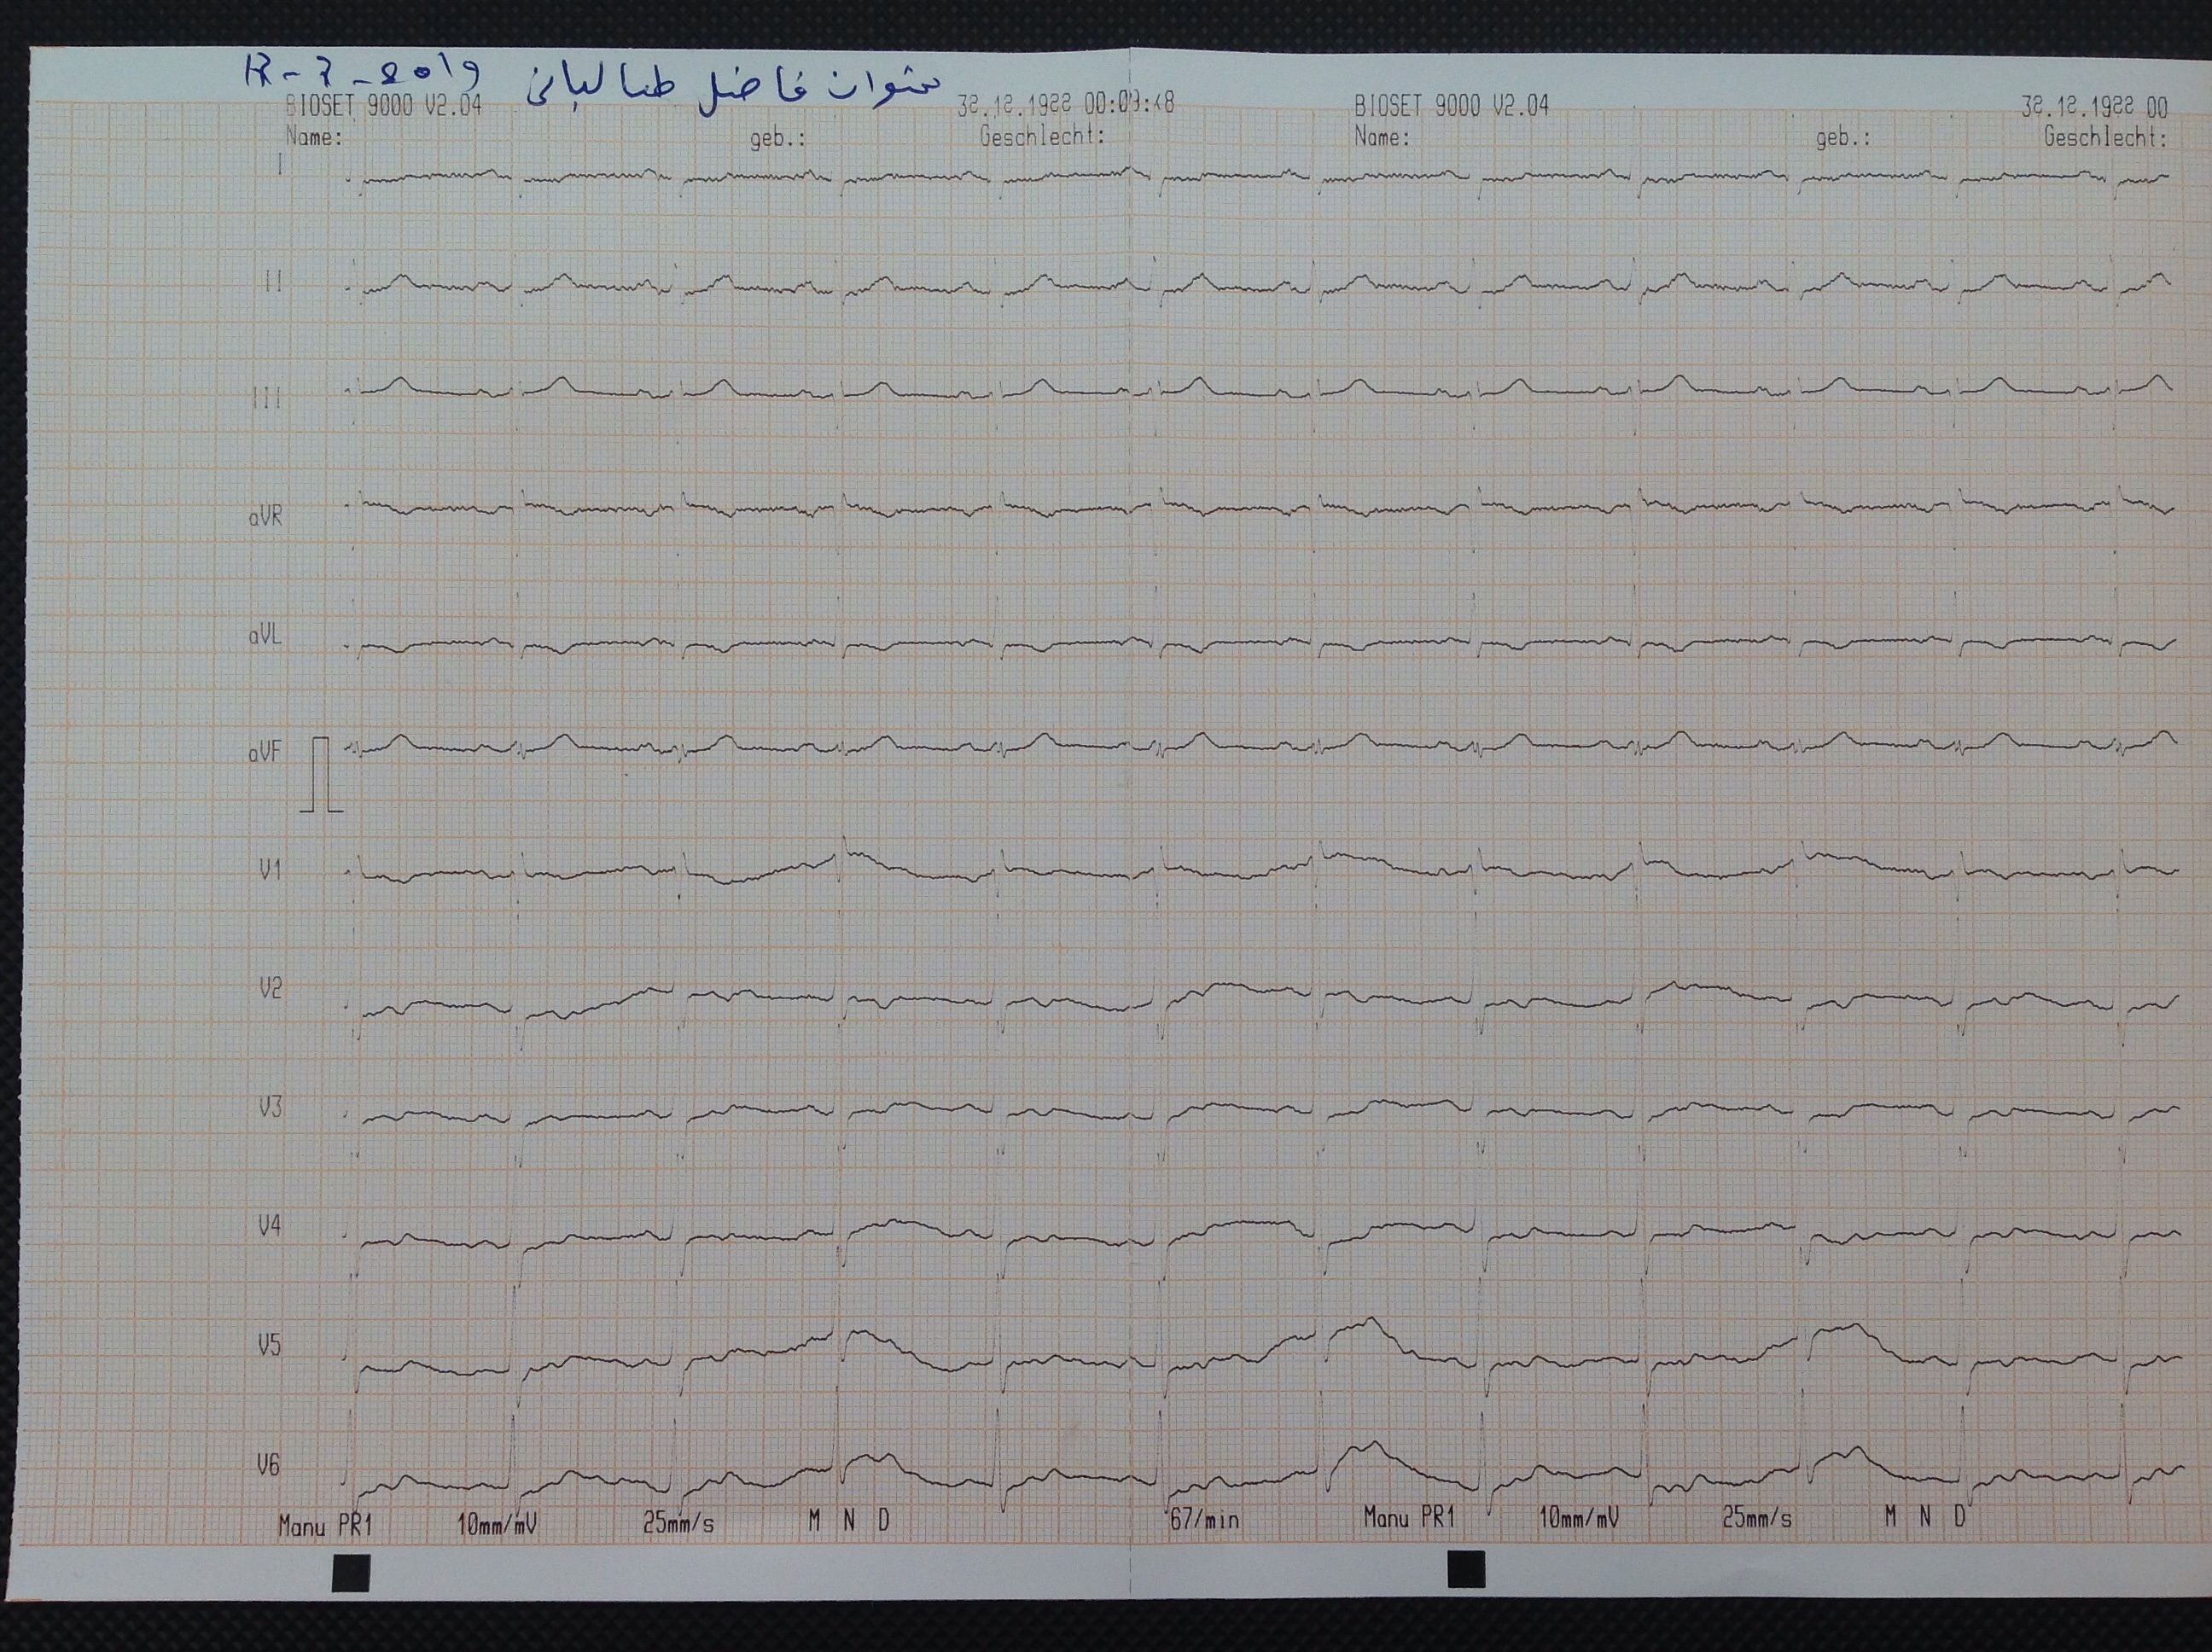Screen dimensions: 2212x1652
Task: Click the V1 lead label
Action: pos(270,871)
